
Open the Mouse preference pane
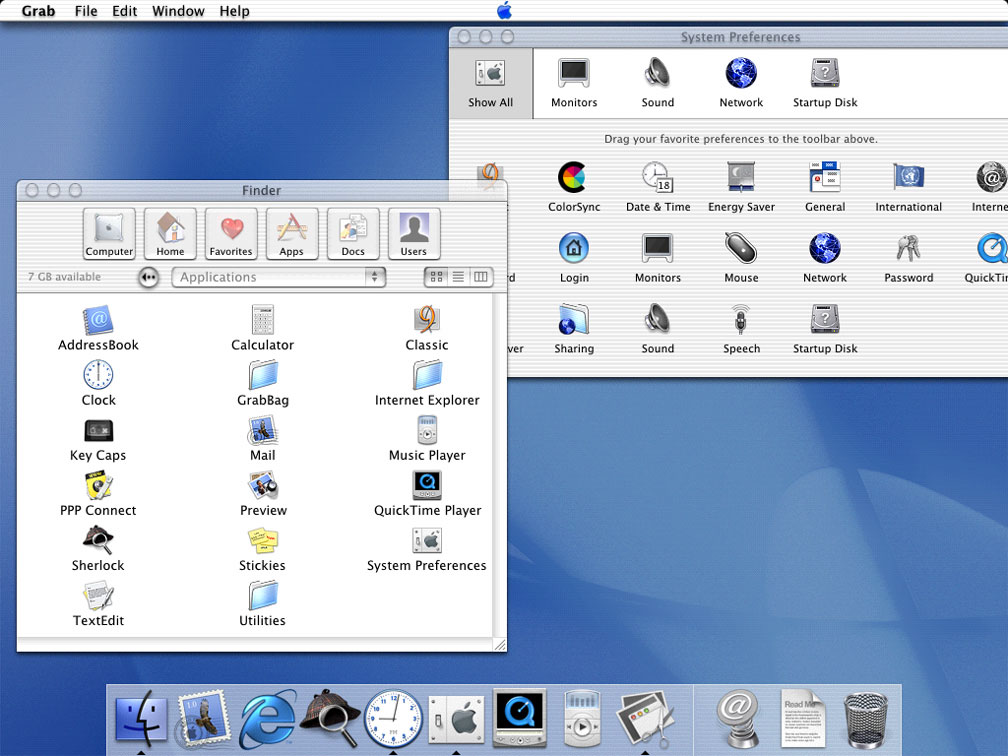point(741,257)
